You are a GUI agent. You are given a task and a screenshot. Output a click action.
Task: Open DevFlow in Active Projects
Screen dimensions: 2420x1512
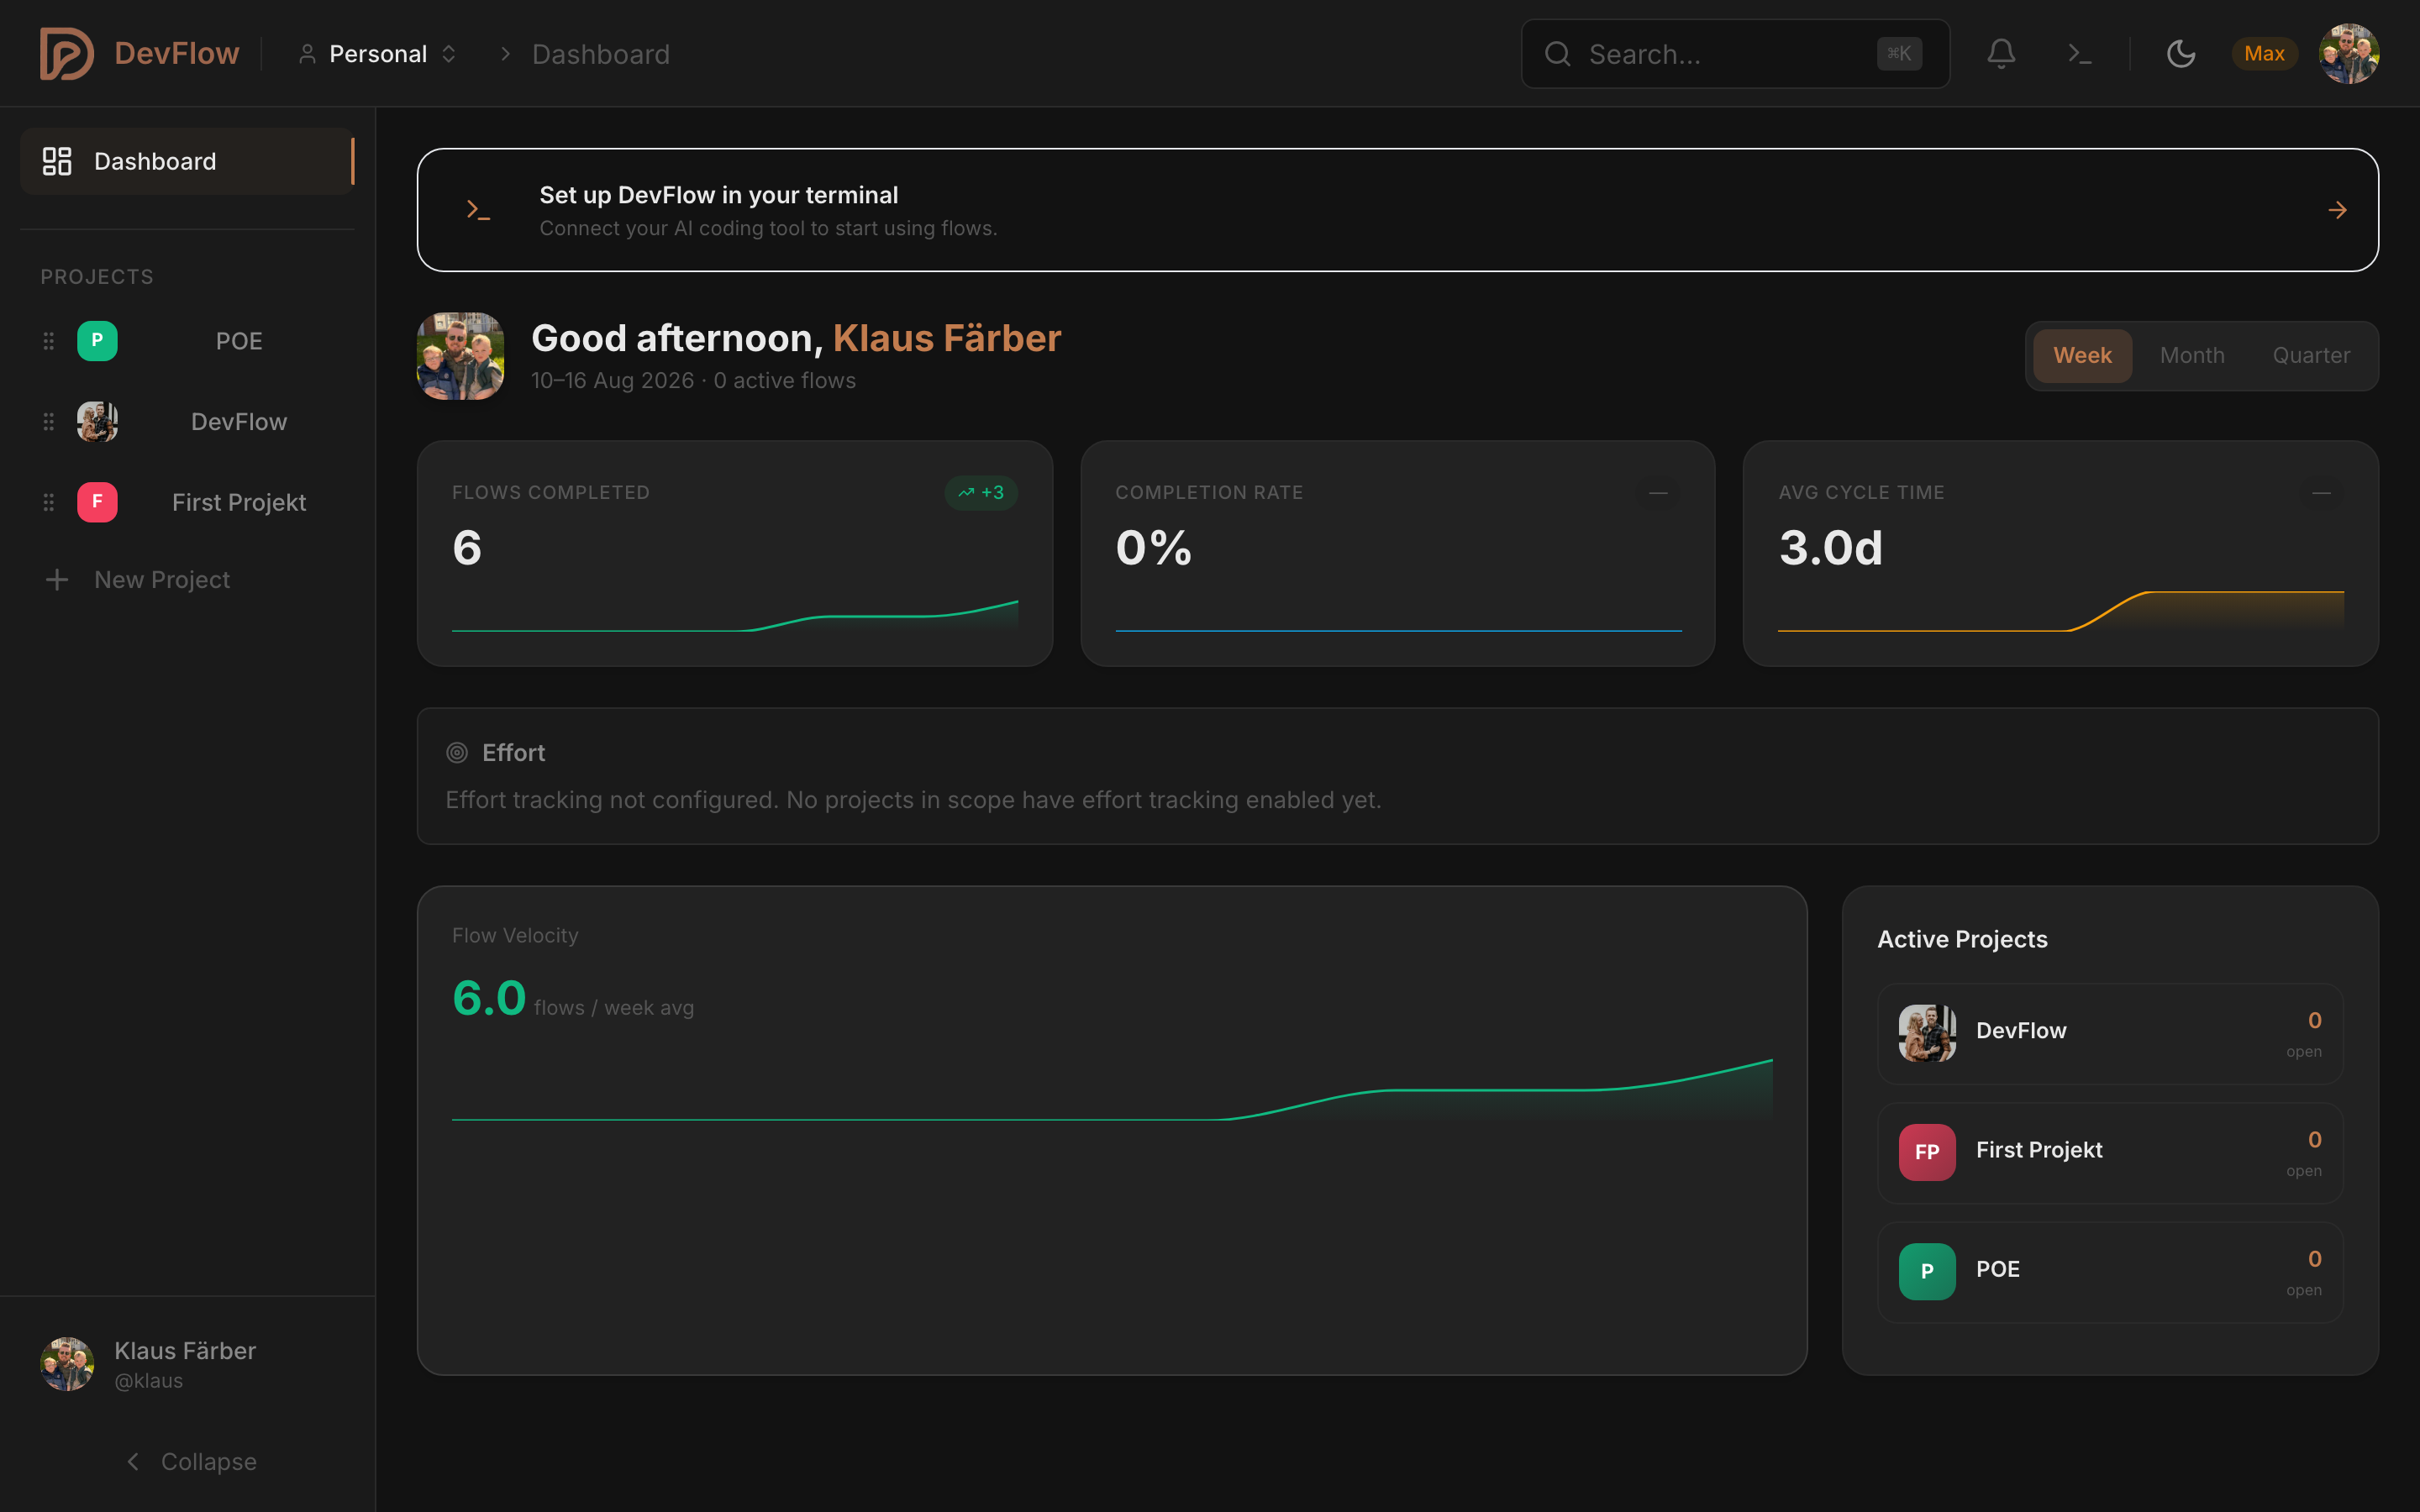(2110, 1033)
